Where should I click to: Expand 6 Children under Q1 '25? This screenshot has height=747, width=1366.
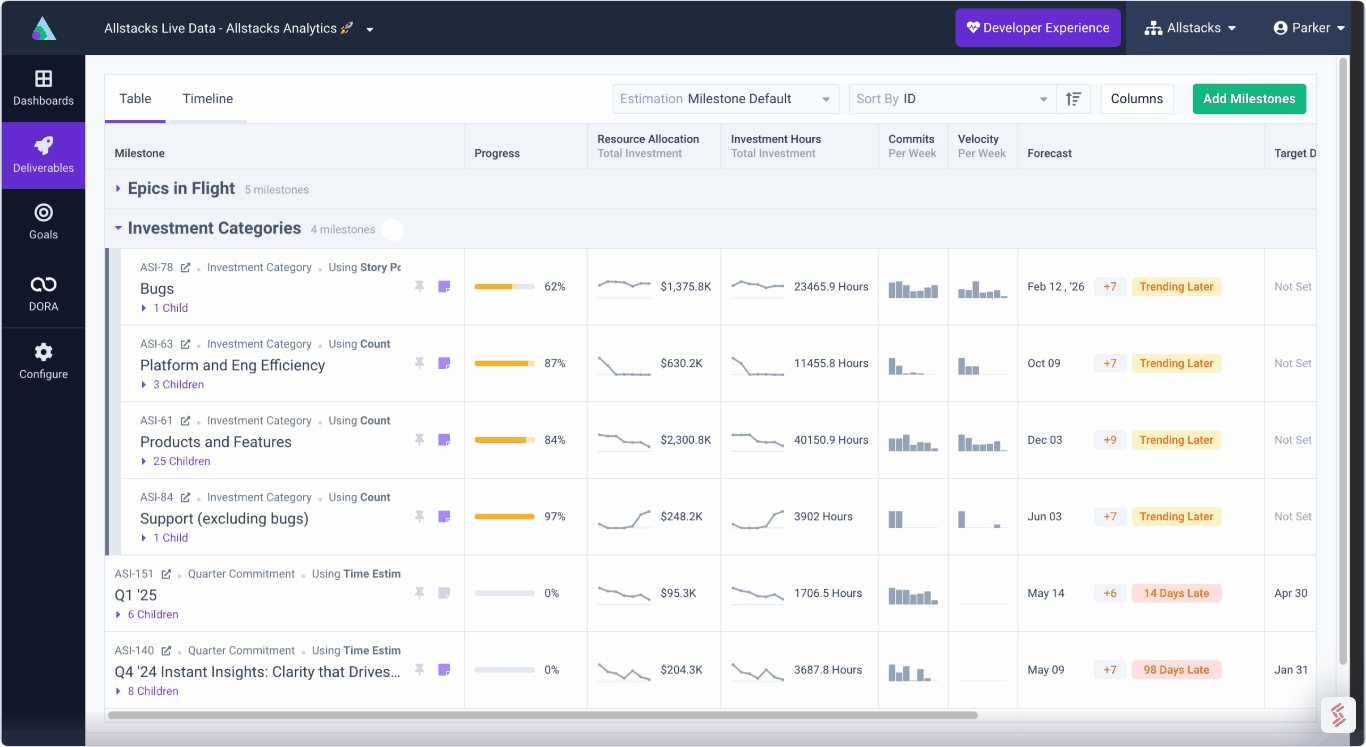[x=147, y=615]
